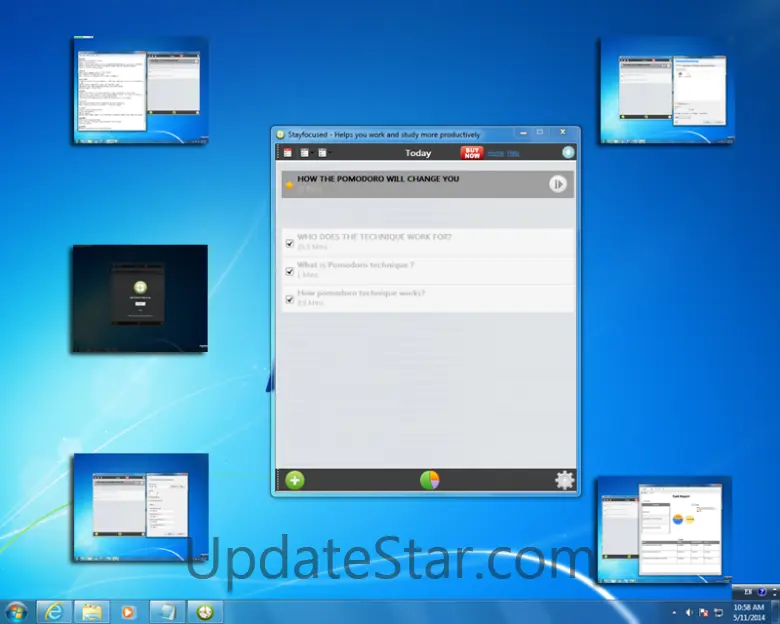Viewport: 780px width, 624px height.
Task: Select How pomodoro technique works? task text
Action: pyautogui.click(x=361, y=293)
